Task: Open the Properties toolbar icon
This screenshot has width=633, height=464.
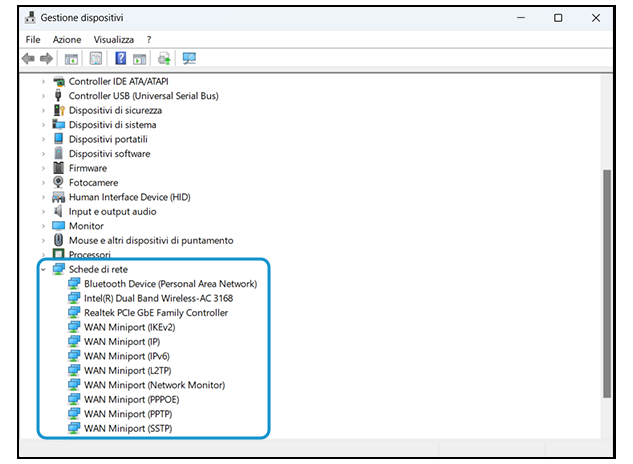Action: pos(96,59)
